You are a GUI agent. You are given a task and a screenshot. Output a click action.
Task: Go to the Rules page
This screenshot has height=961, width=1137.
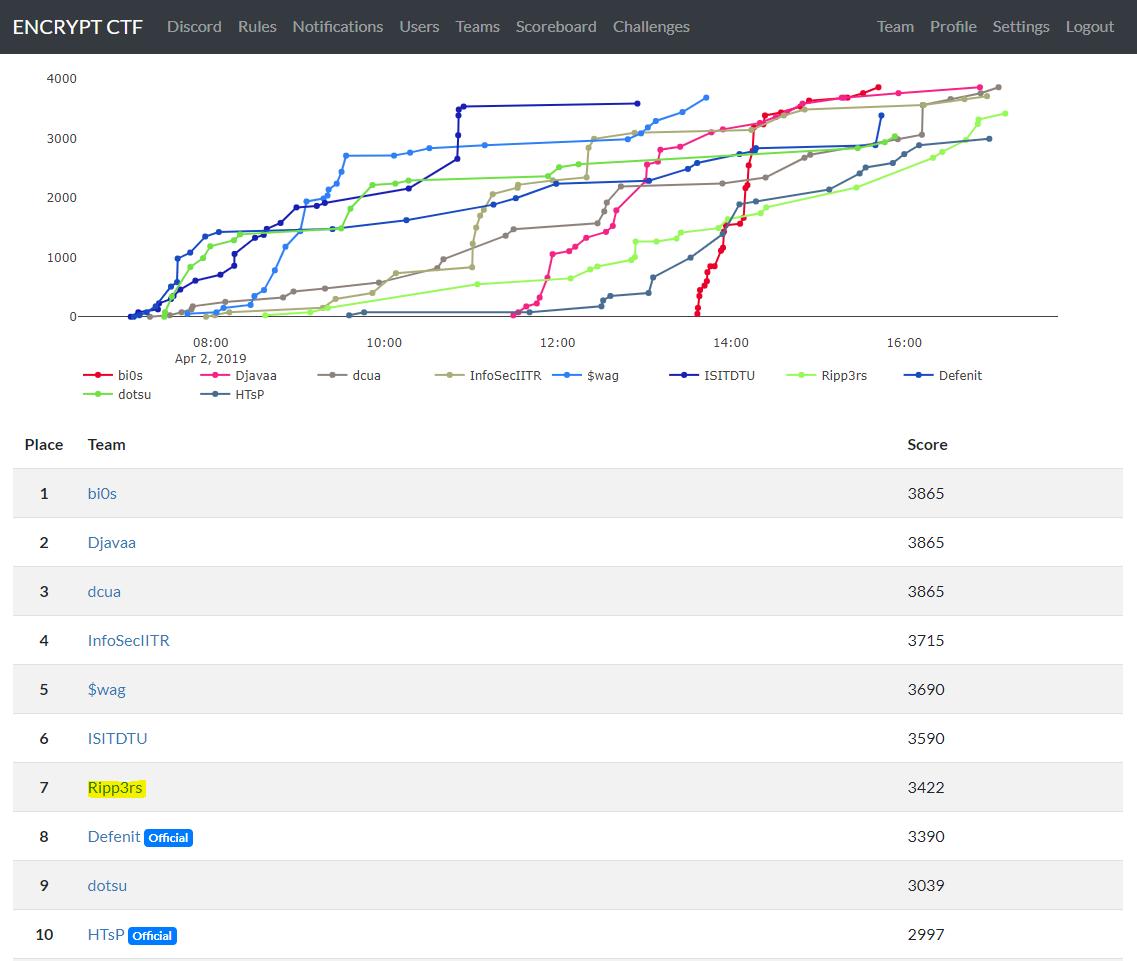click(257, 27)
